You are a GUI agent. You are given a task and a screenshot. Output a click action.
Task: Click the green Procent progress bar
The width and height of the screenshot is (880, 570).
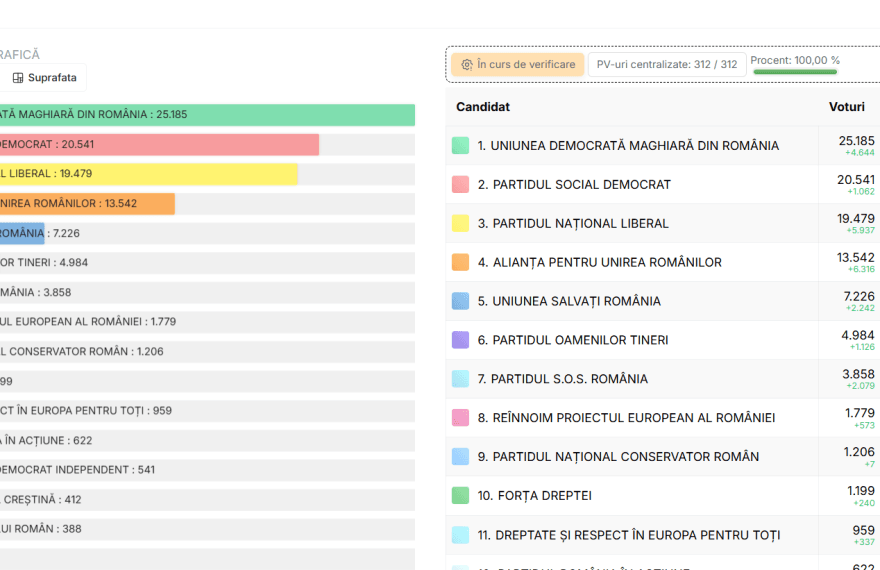pyautogui.click(x=795, y=72)
